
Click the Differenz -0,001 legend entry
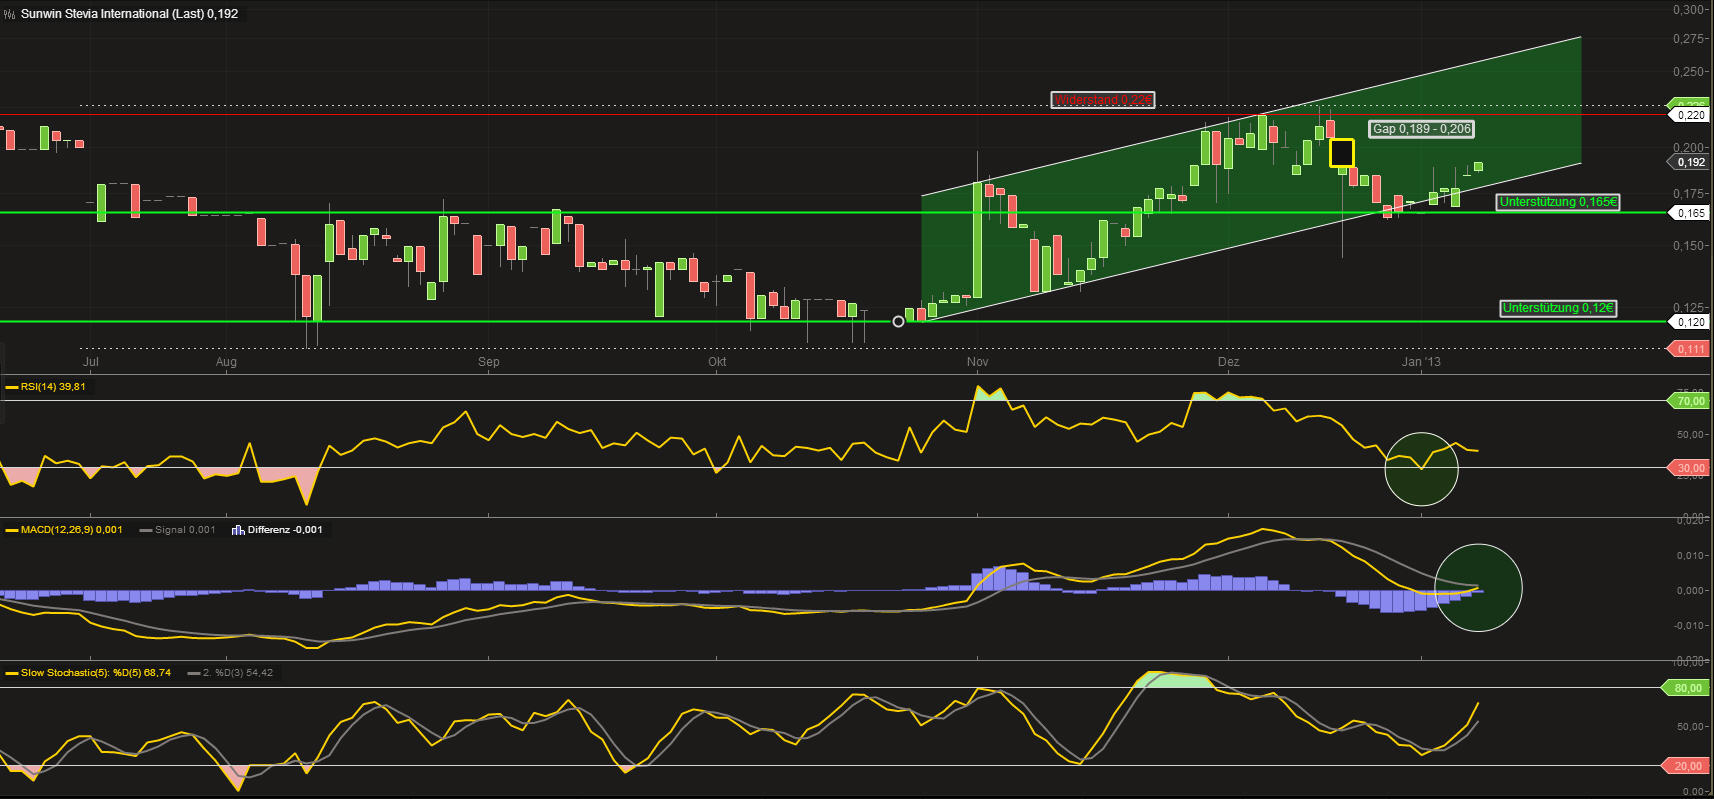285,530
